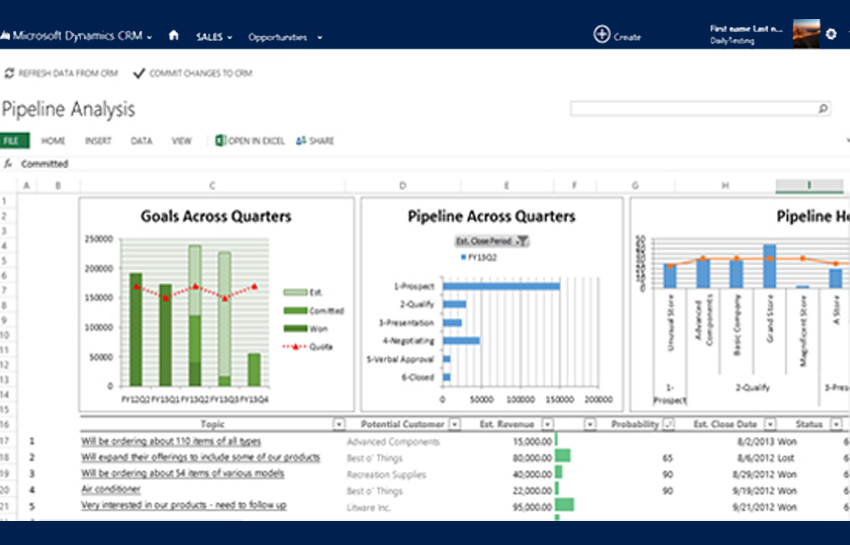The width and height of the screenshot is (850, 545).
Task: Focus the Pipeline Analysis search box
Action: (x=700, y=109)
